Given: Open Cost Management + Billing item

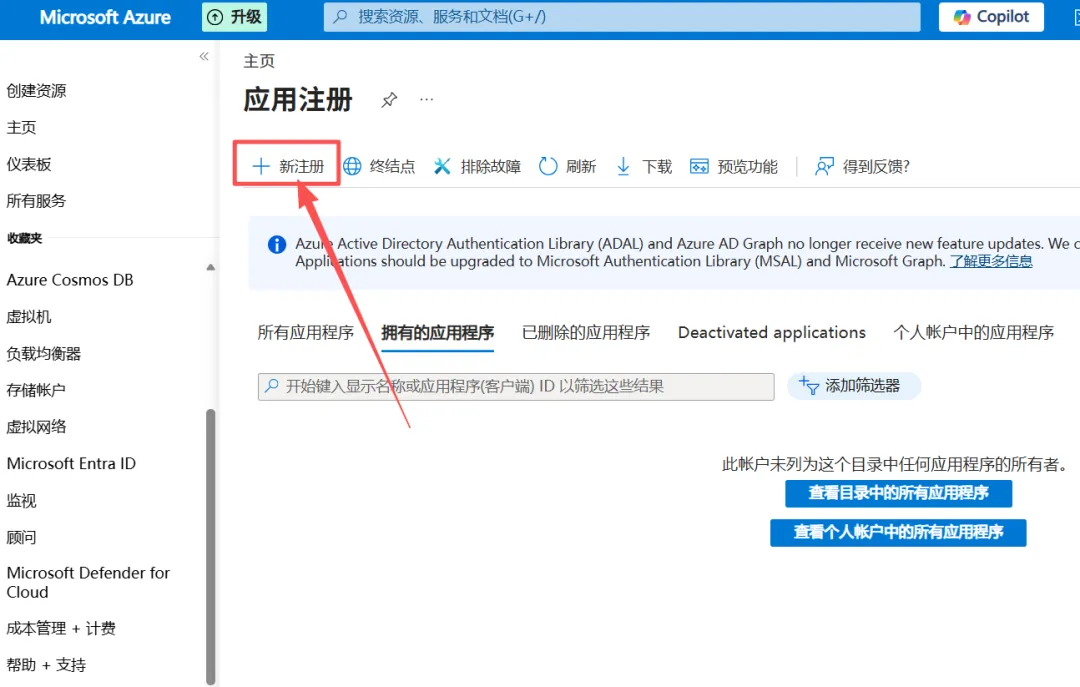Looking at the screenshot, I should coord(61,628).
